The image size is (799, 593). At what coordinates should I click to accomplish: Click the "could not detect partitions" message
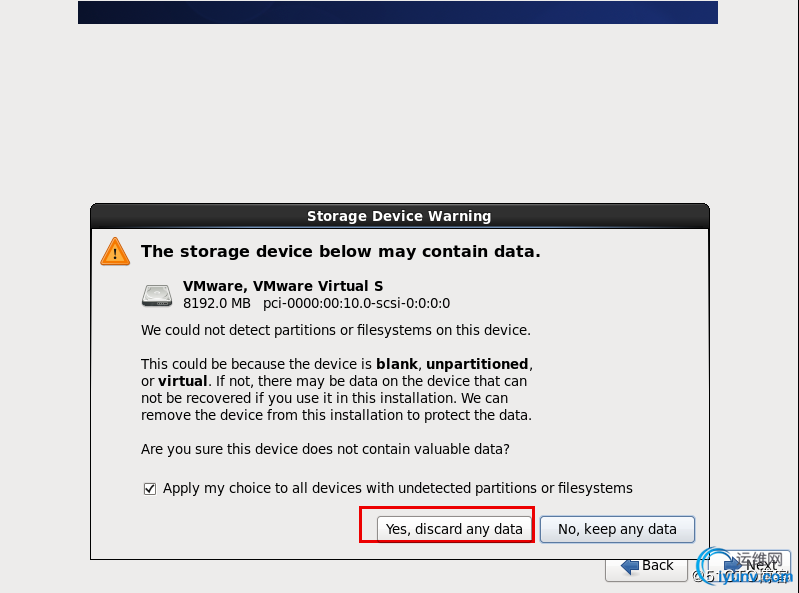[x=335, y=330]
